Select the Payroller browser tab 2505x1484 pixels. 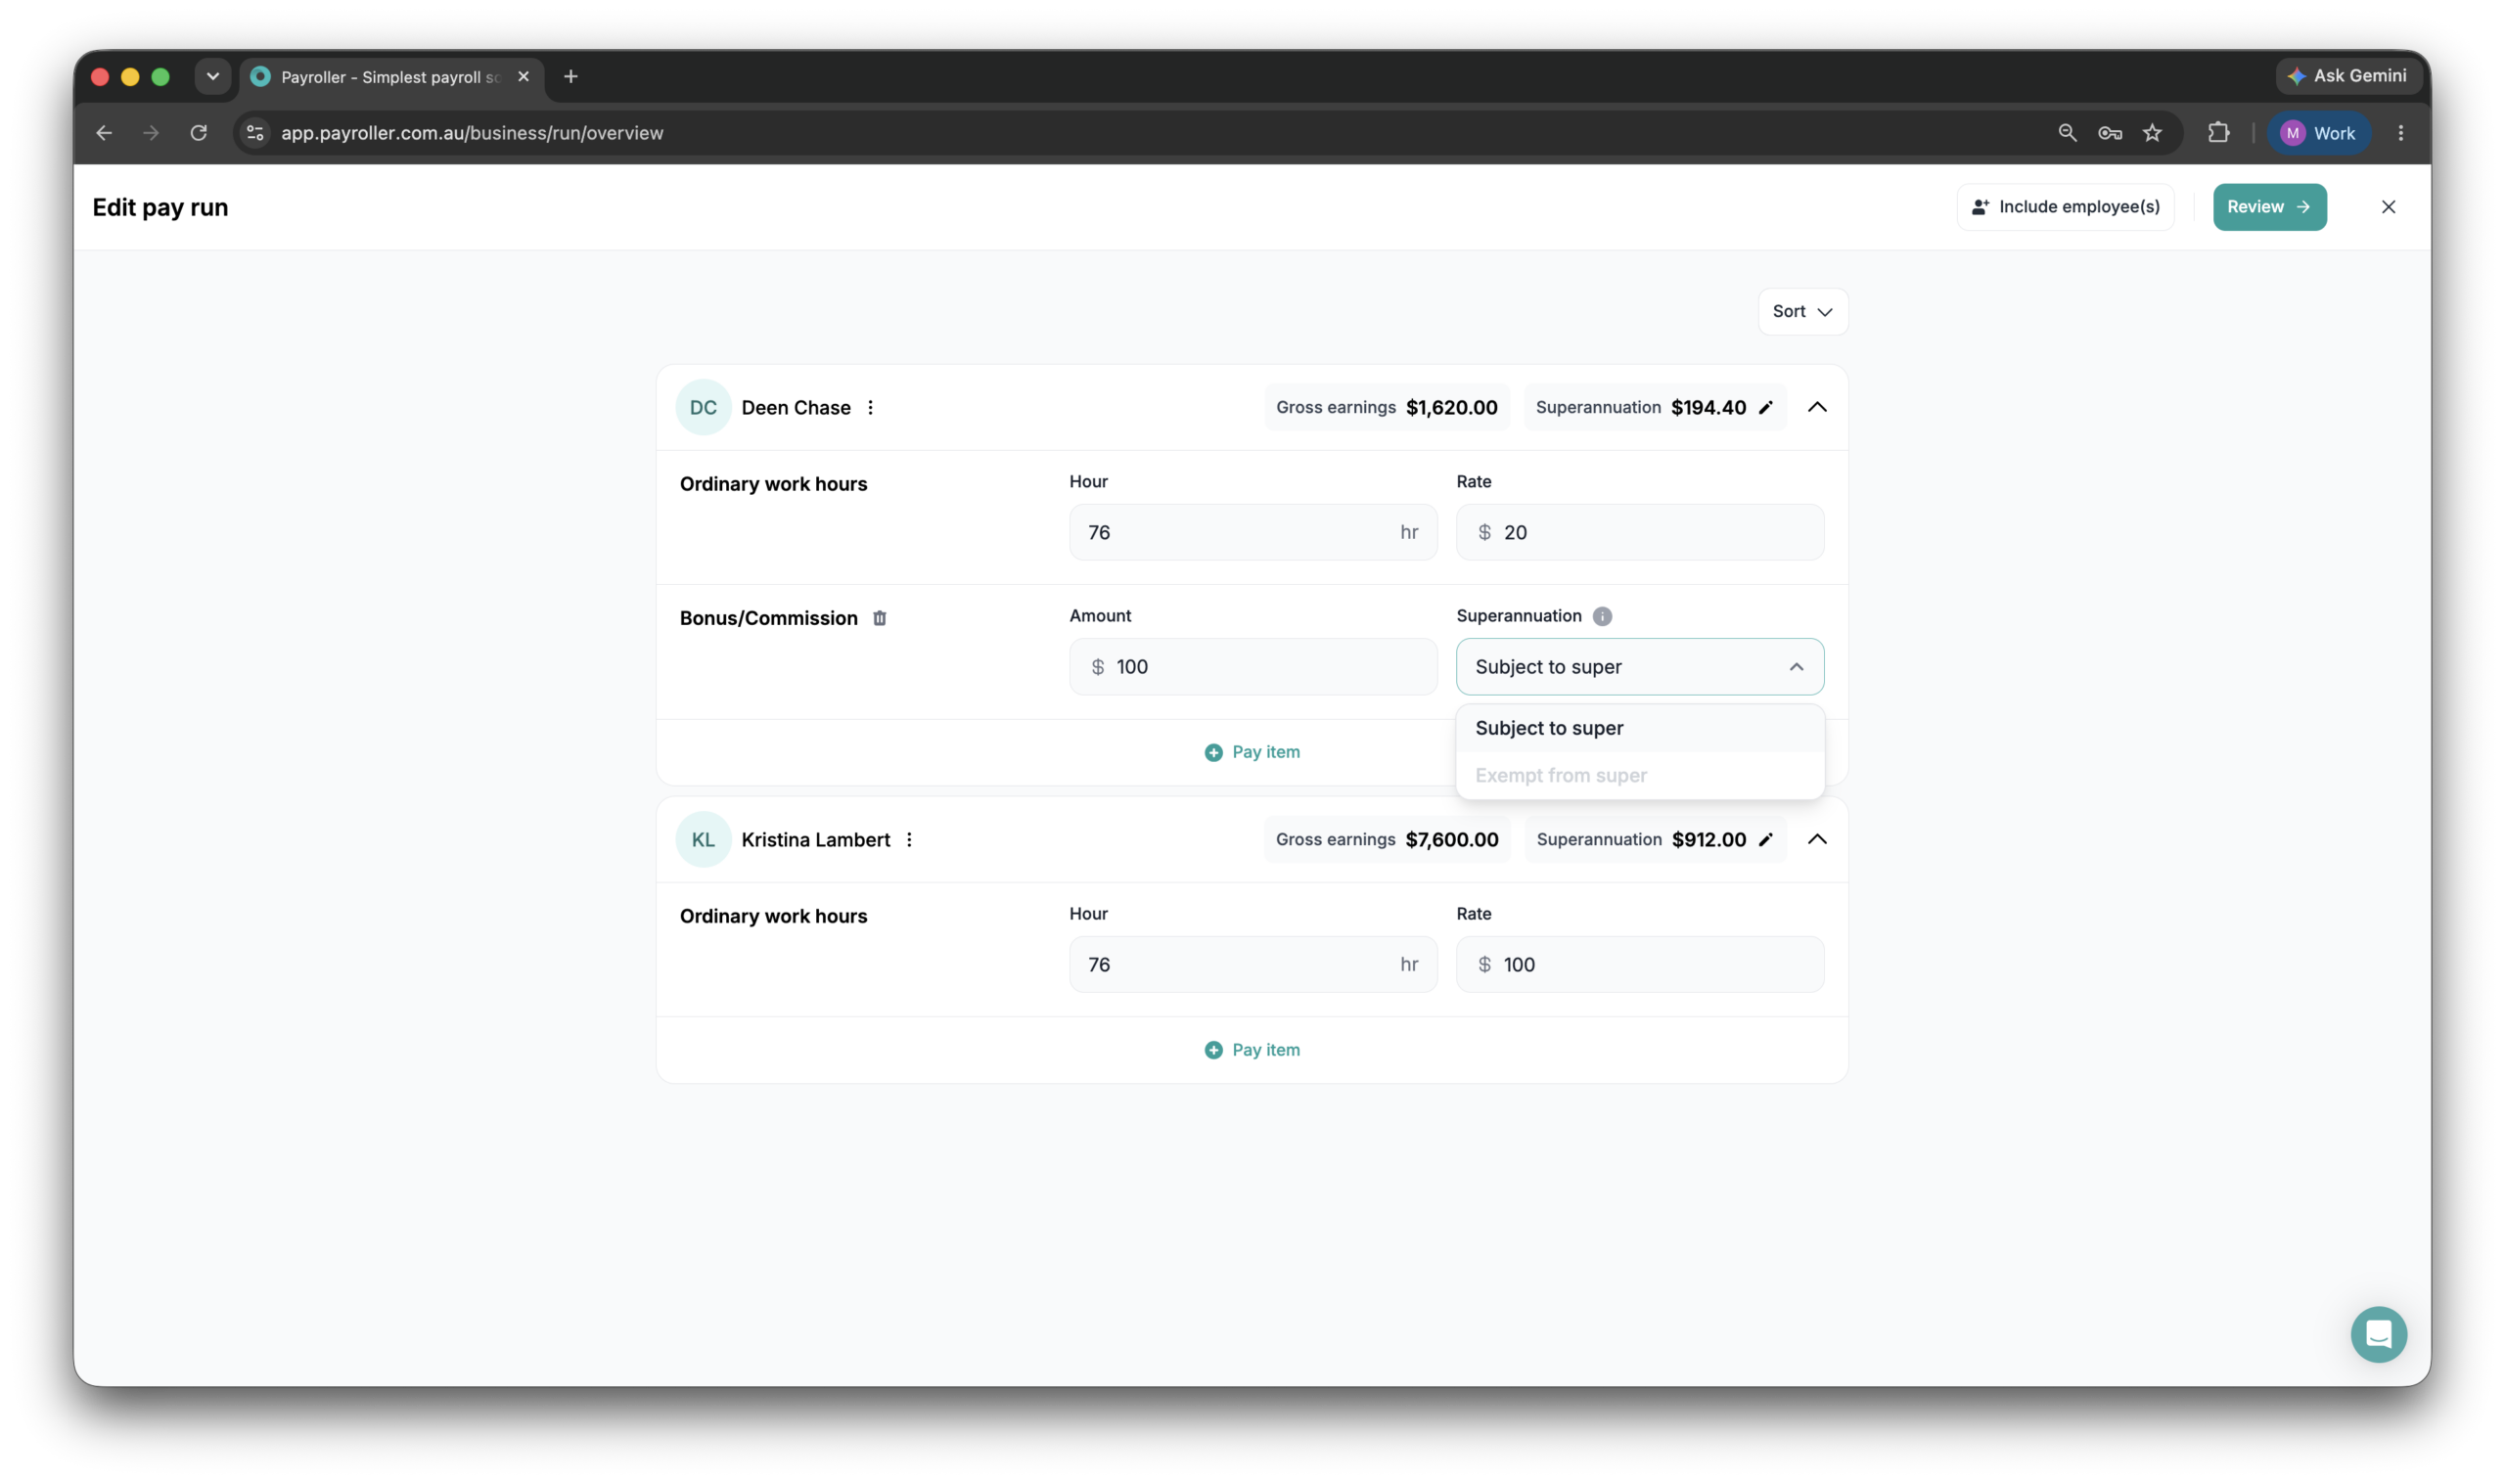pyautogui.click(x=390, y=77)
